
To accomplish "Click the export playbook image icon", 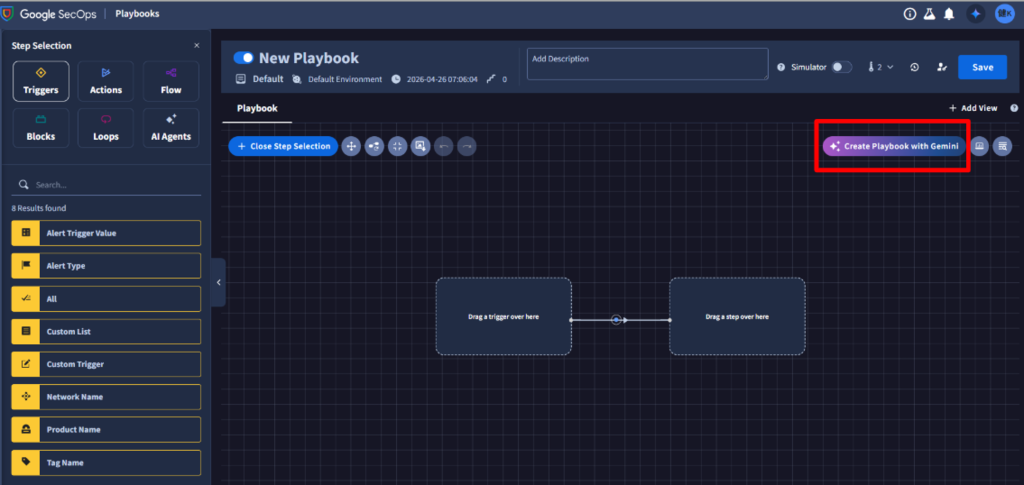I will pyautogui.click(x=421, y=146).
